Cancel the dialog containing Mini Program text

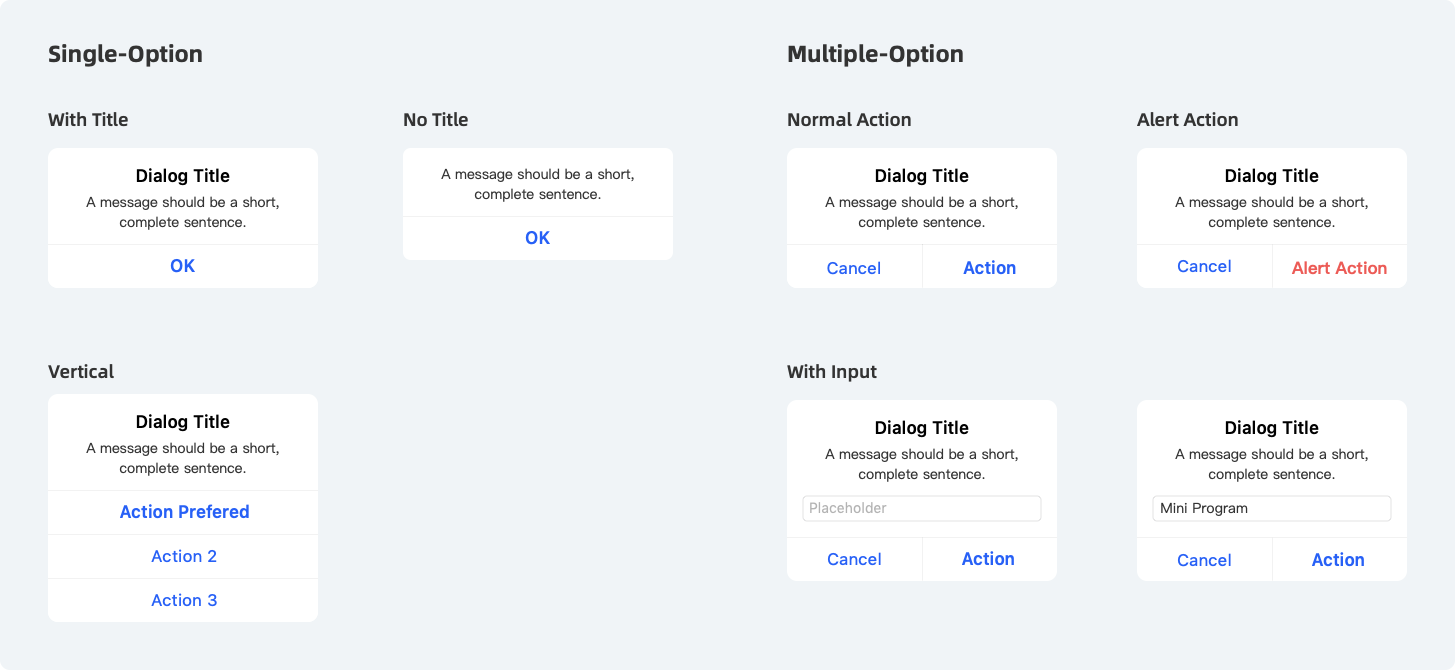pyautogui.click(x=1204, y=560)
